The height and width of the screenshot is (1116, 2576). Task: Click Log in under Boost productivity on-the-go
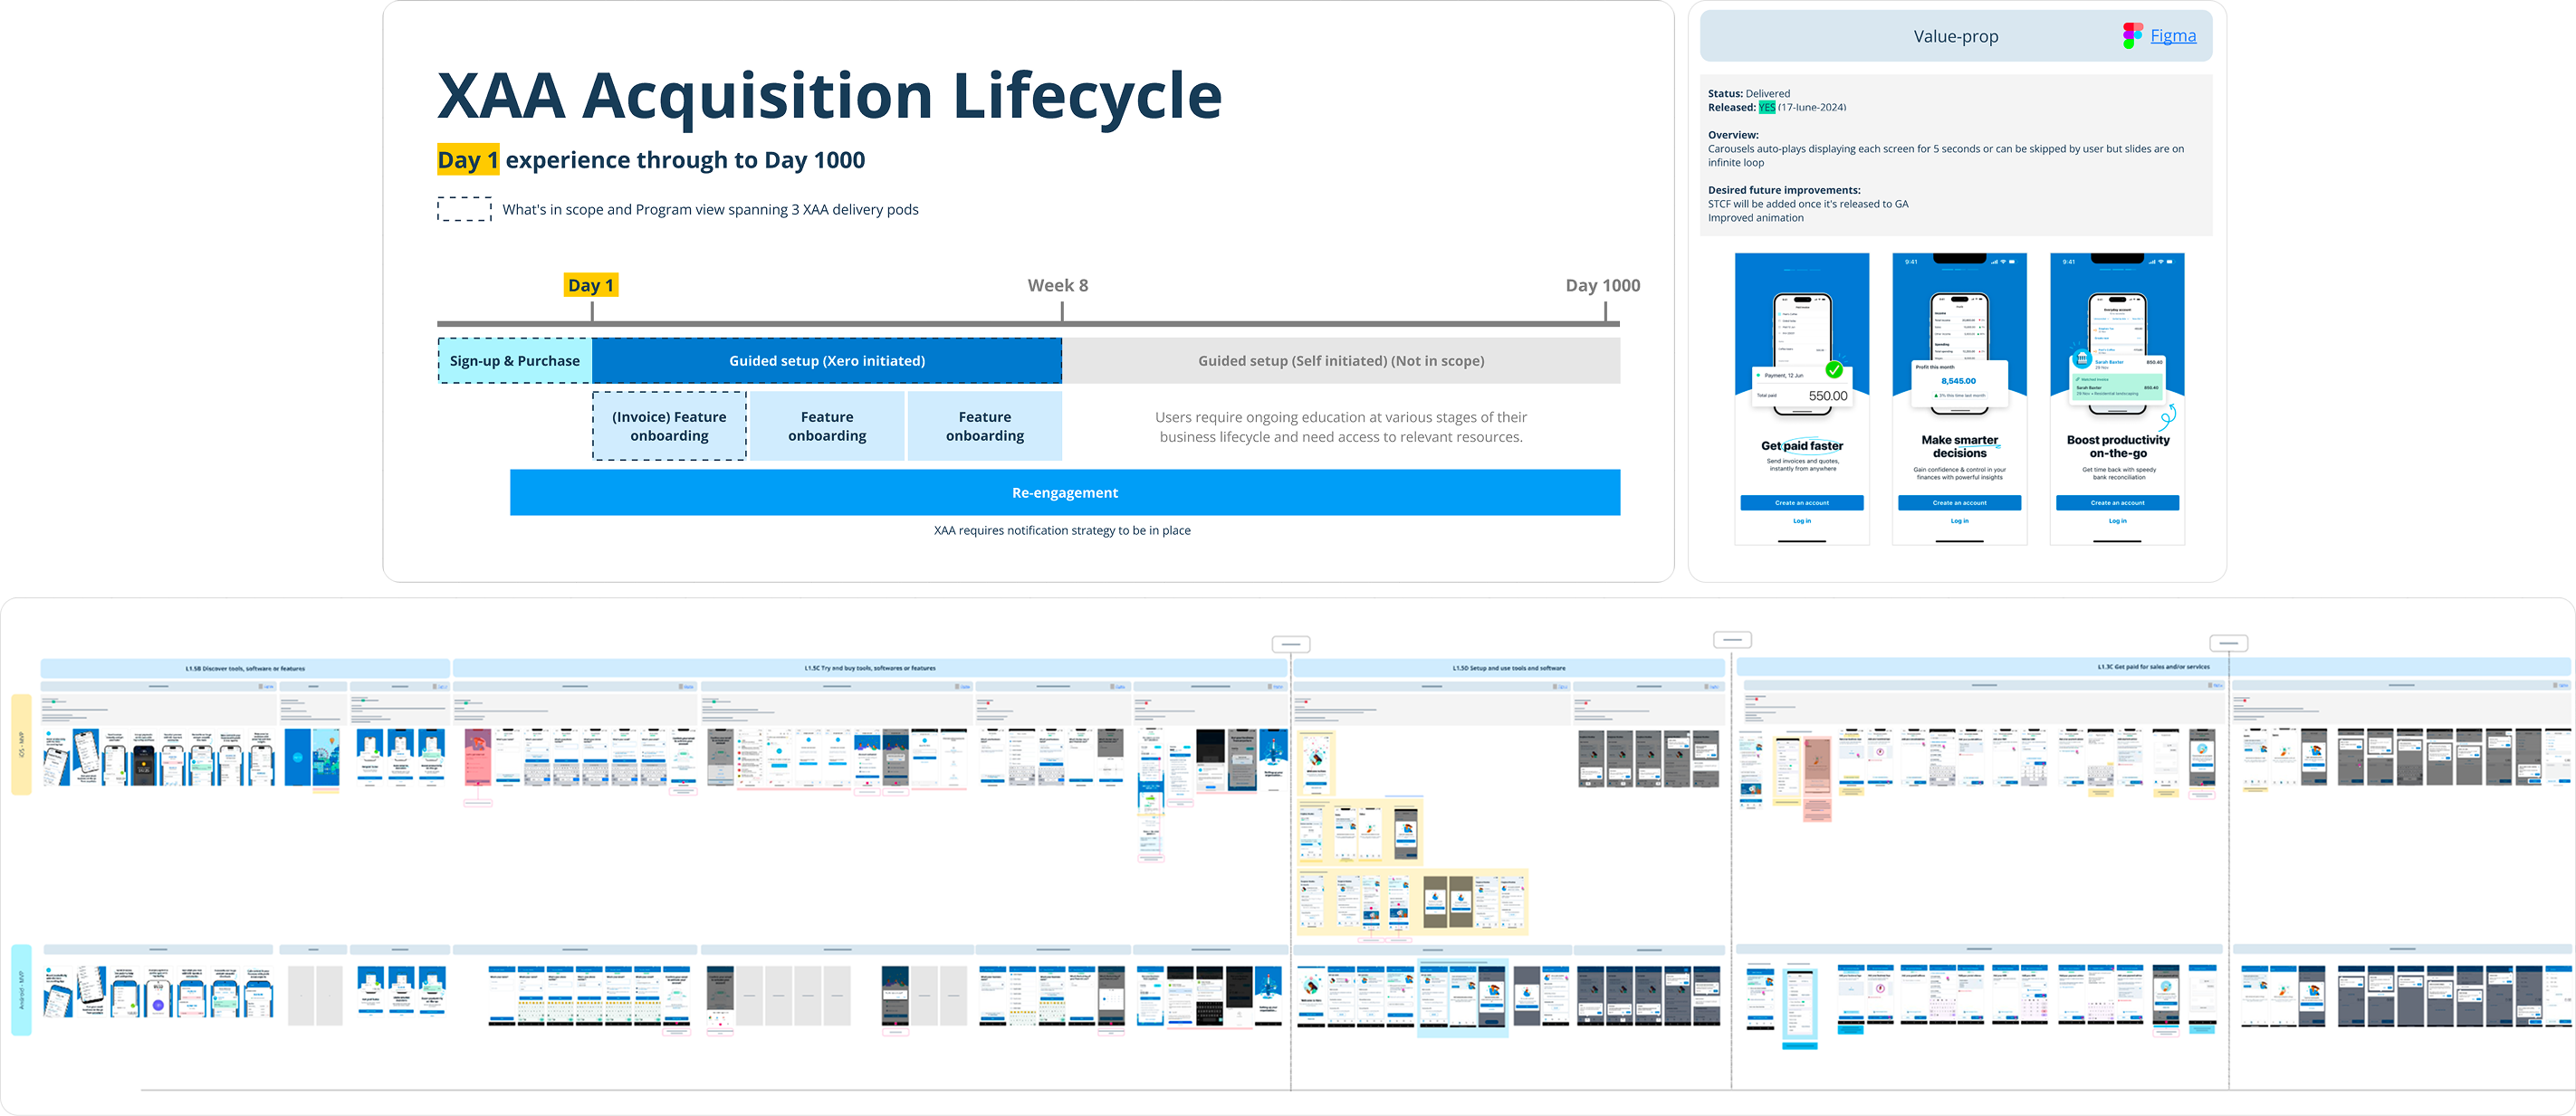pyautogui.click(x=2117, y=521)
